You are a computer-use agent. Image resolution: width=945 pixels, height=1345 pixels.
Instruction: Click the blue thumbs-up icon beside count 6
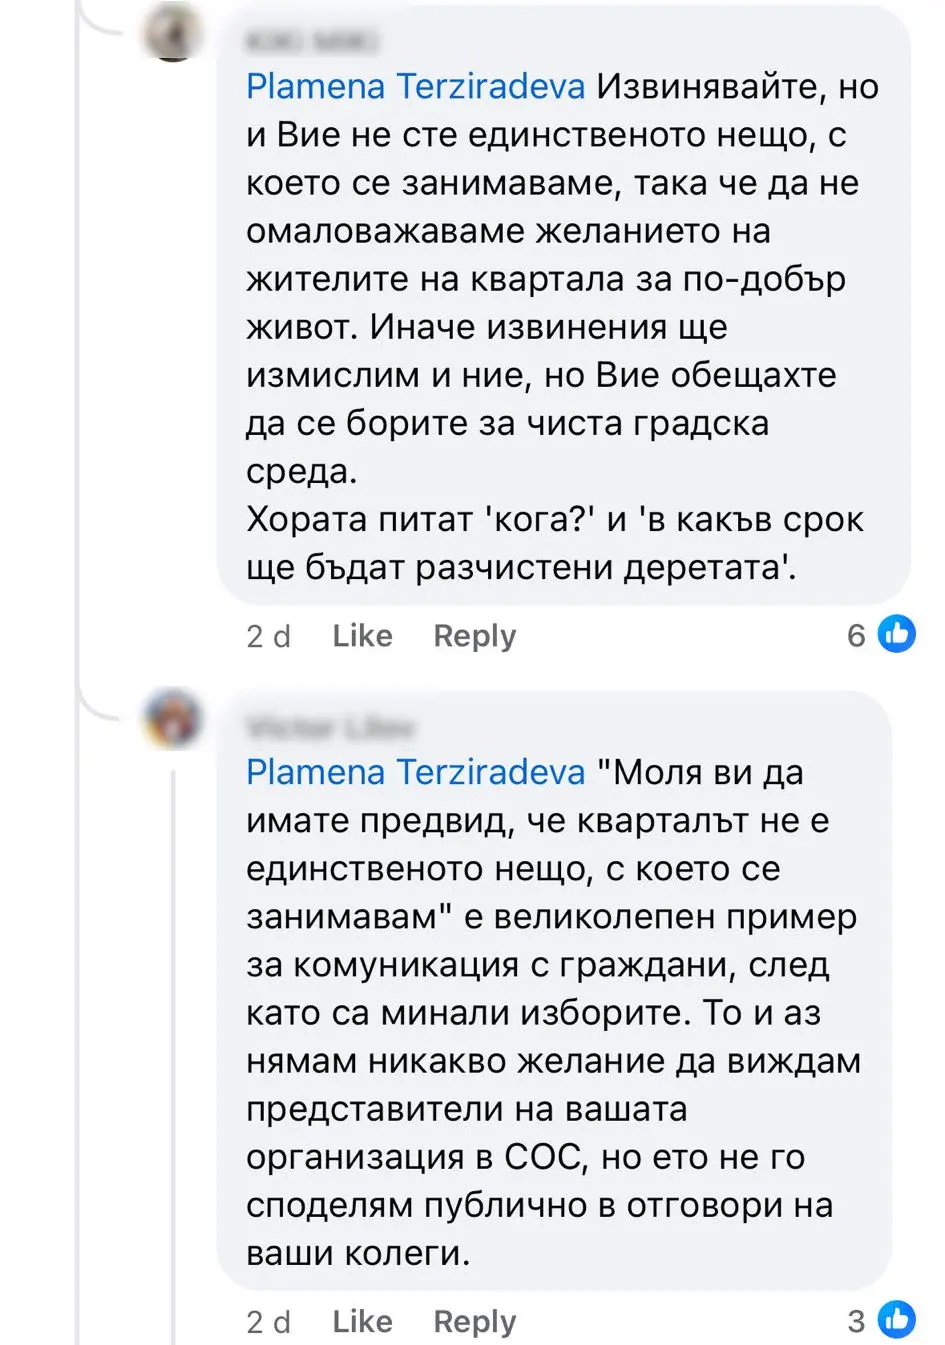896,634
